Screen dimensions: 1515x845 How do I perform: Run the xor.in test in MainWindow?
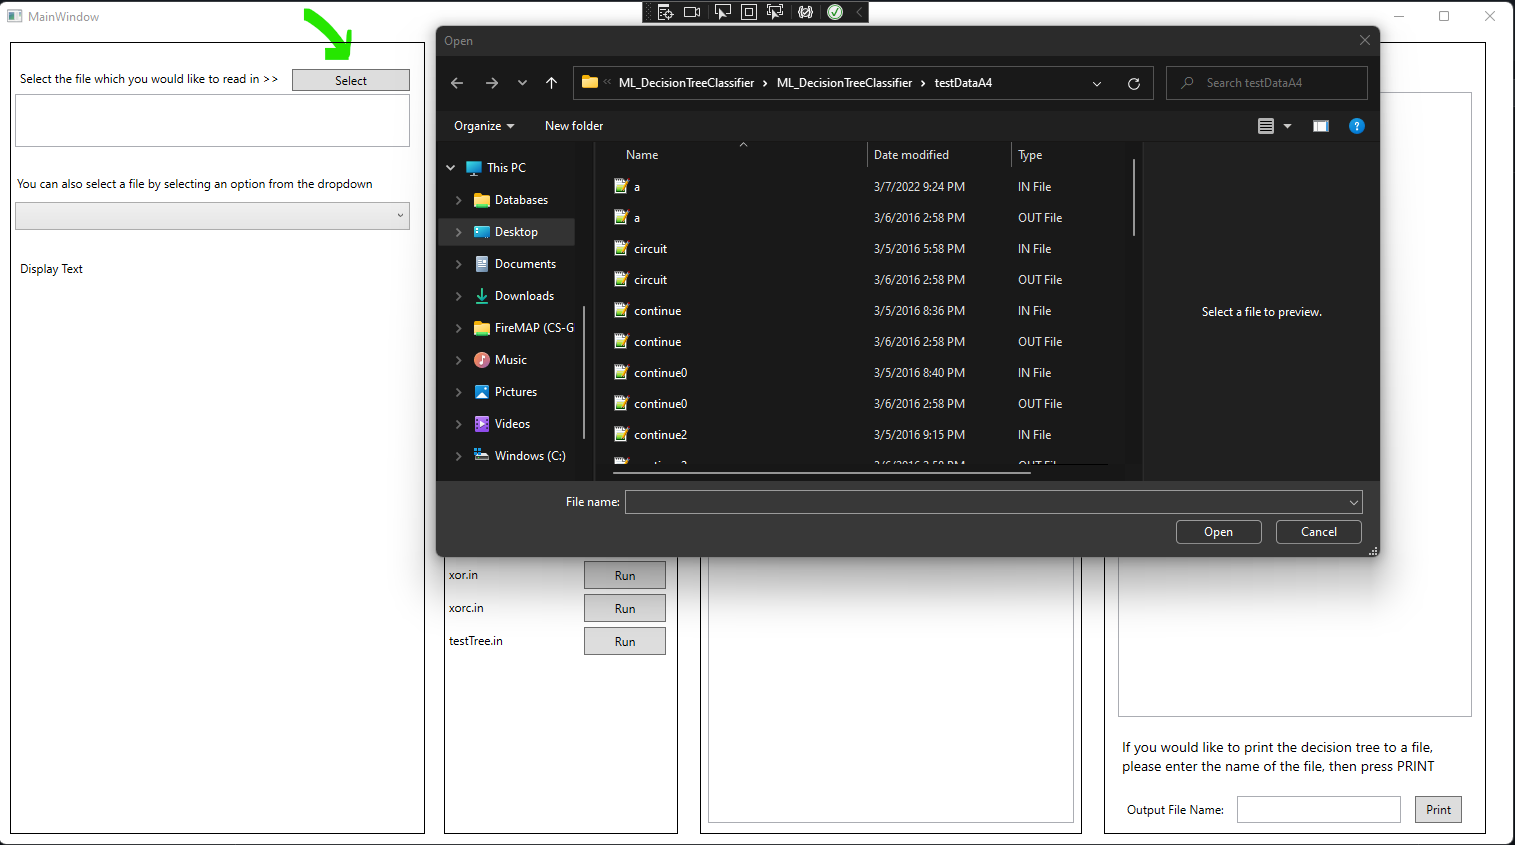[625, 576]
